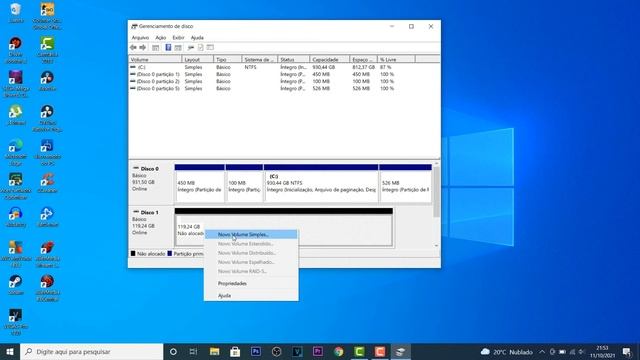This screenshot has width=640, height=360.
Task: Choose Novo Volume Simples from context menu
Action: [x=251, y=235]
